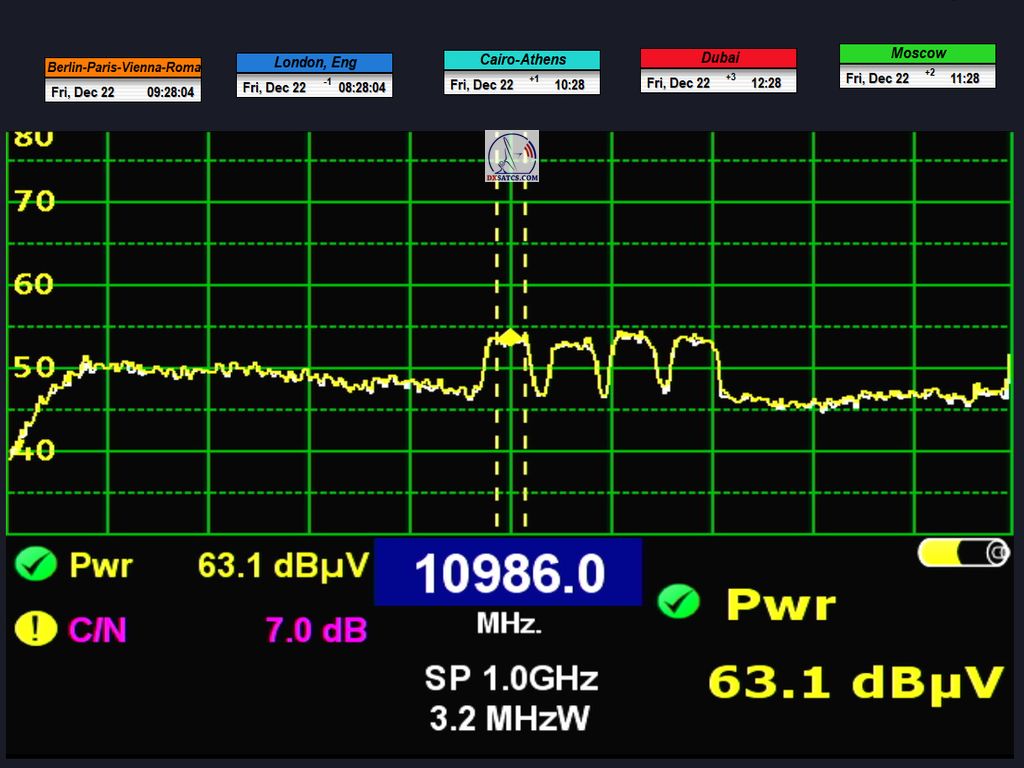The width and height of the screenshot is (1024, 768).
Task: Select the yellow diamond marker on spectrum
Action: click(511, 337)
